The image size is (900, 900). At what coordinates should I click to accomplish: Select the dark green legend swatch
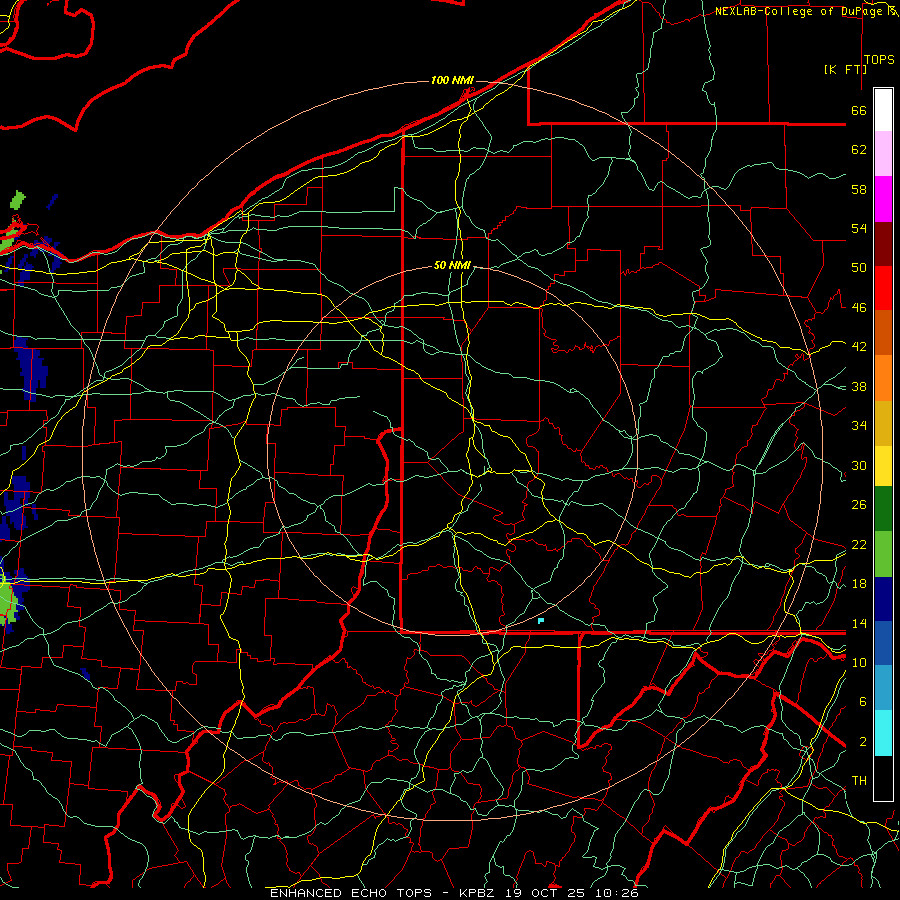(x=883, y=509)
